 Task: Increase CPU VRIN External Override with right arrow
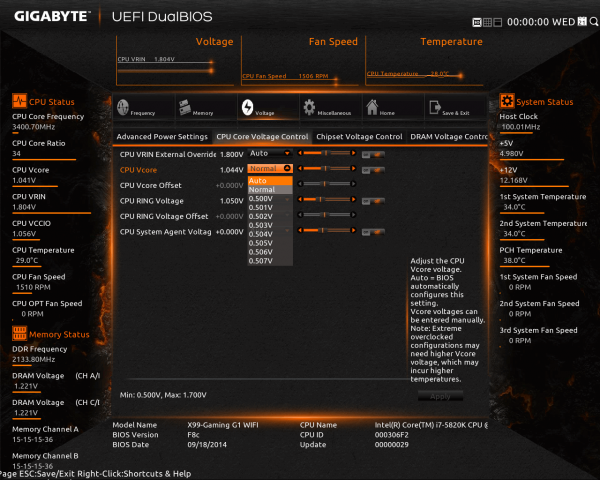point(353,153)
